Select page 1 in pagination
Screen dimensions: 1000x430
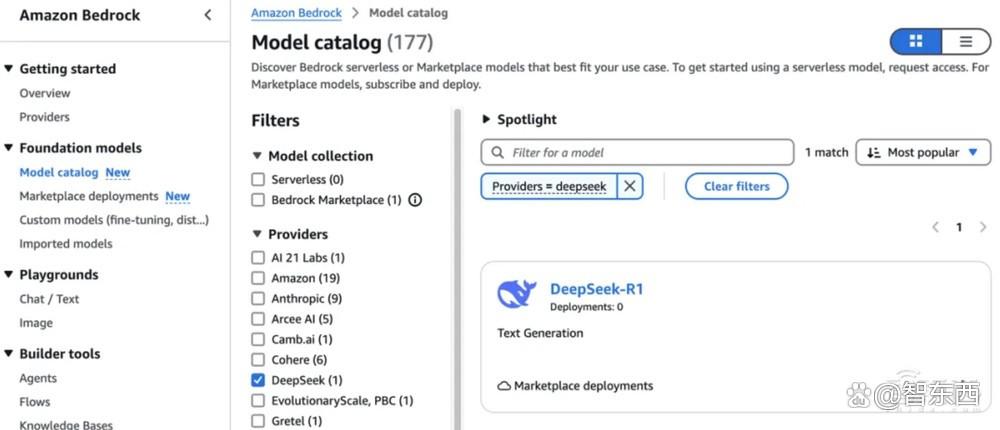959,227
